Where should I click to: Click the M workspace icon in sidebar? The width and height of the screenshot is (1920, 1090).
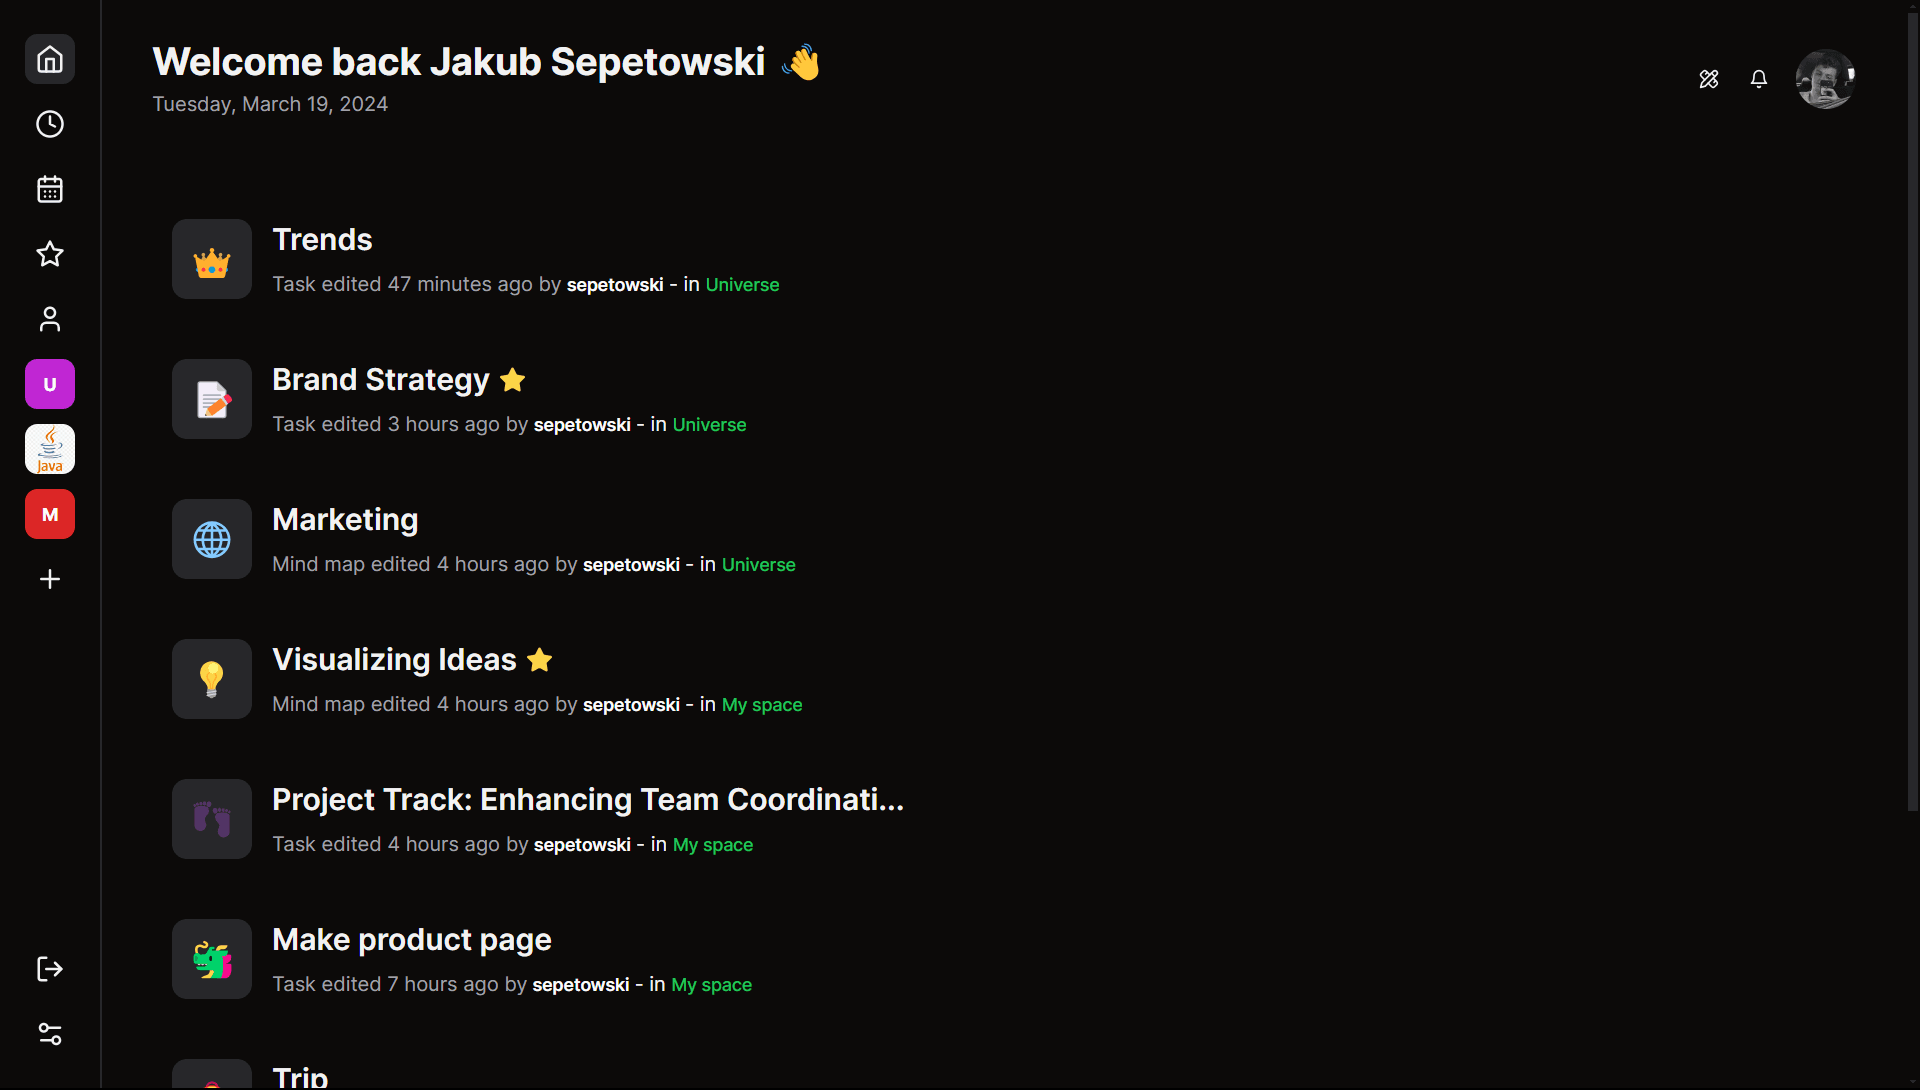[x=50, y=514]
